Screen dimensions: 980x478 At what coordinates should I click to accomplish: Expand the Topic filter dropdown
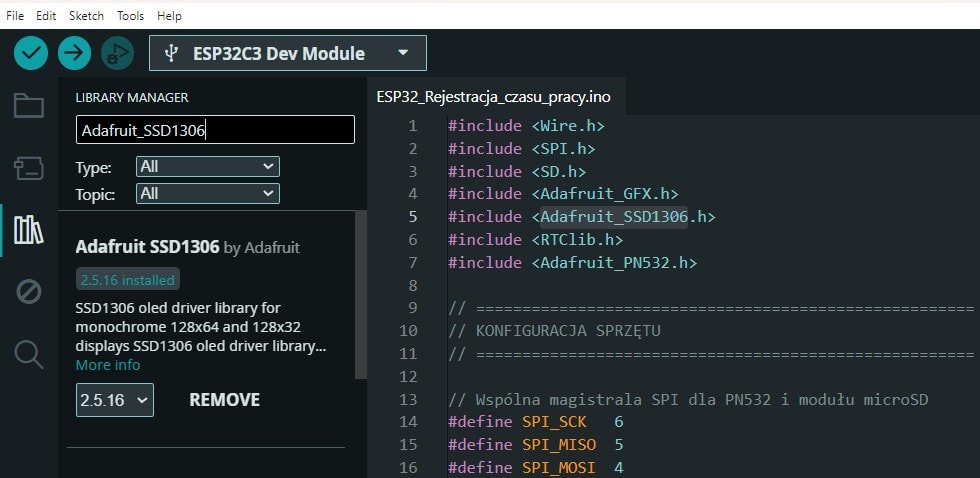tap(208, 194)
